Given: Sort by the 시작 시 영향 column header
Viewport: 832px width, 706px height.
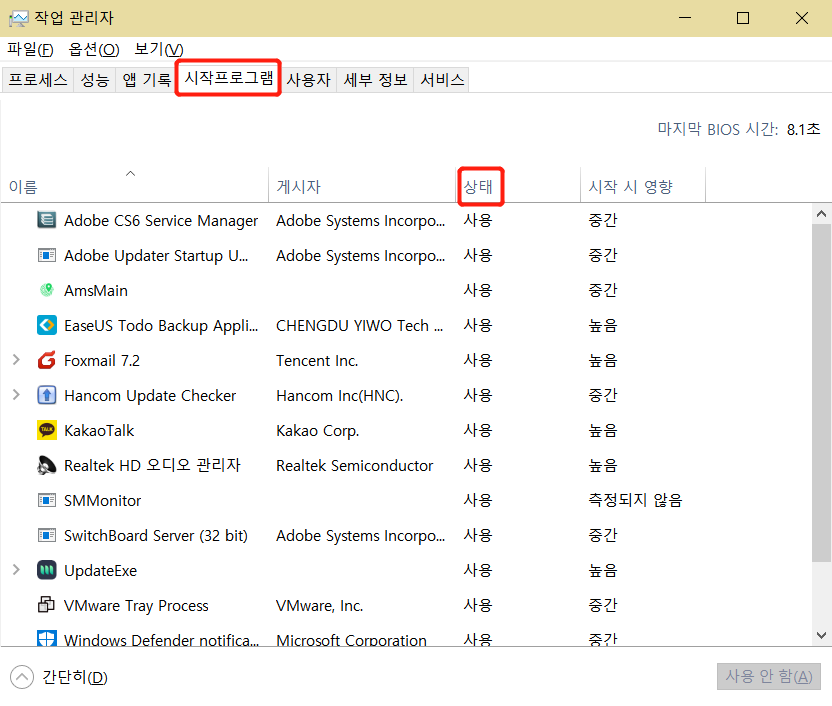Looking at the screenshot, I should (x=630, y=187).
